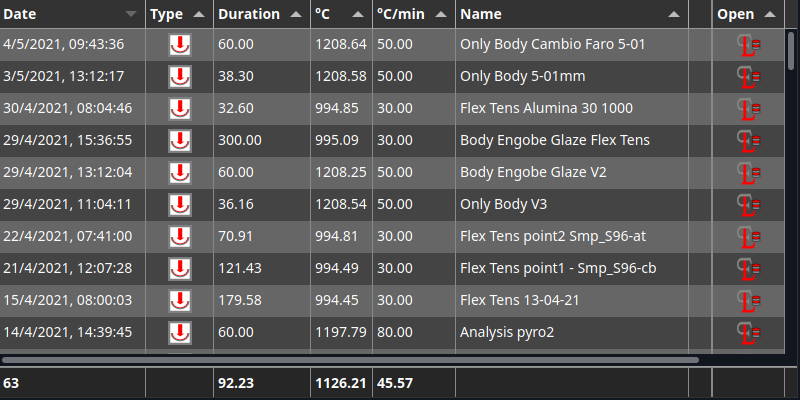Click temperature value 995.09
Image resolution: width=800 pixels, height=400 pixels.
[x=337, y=140]
